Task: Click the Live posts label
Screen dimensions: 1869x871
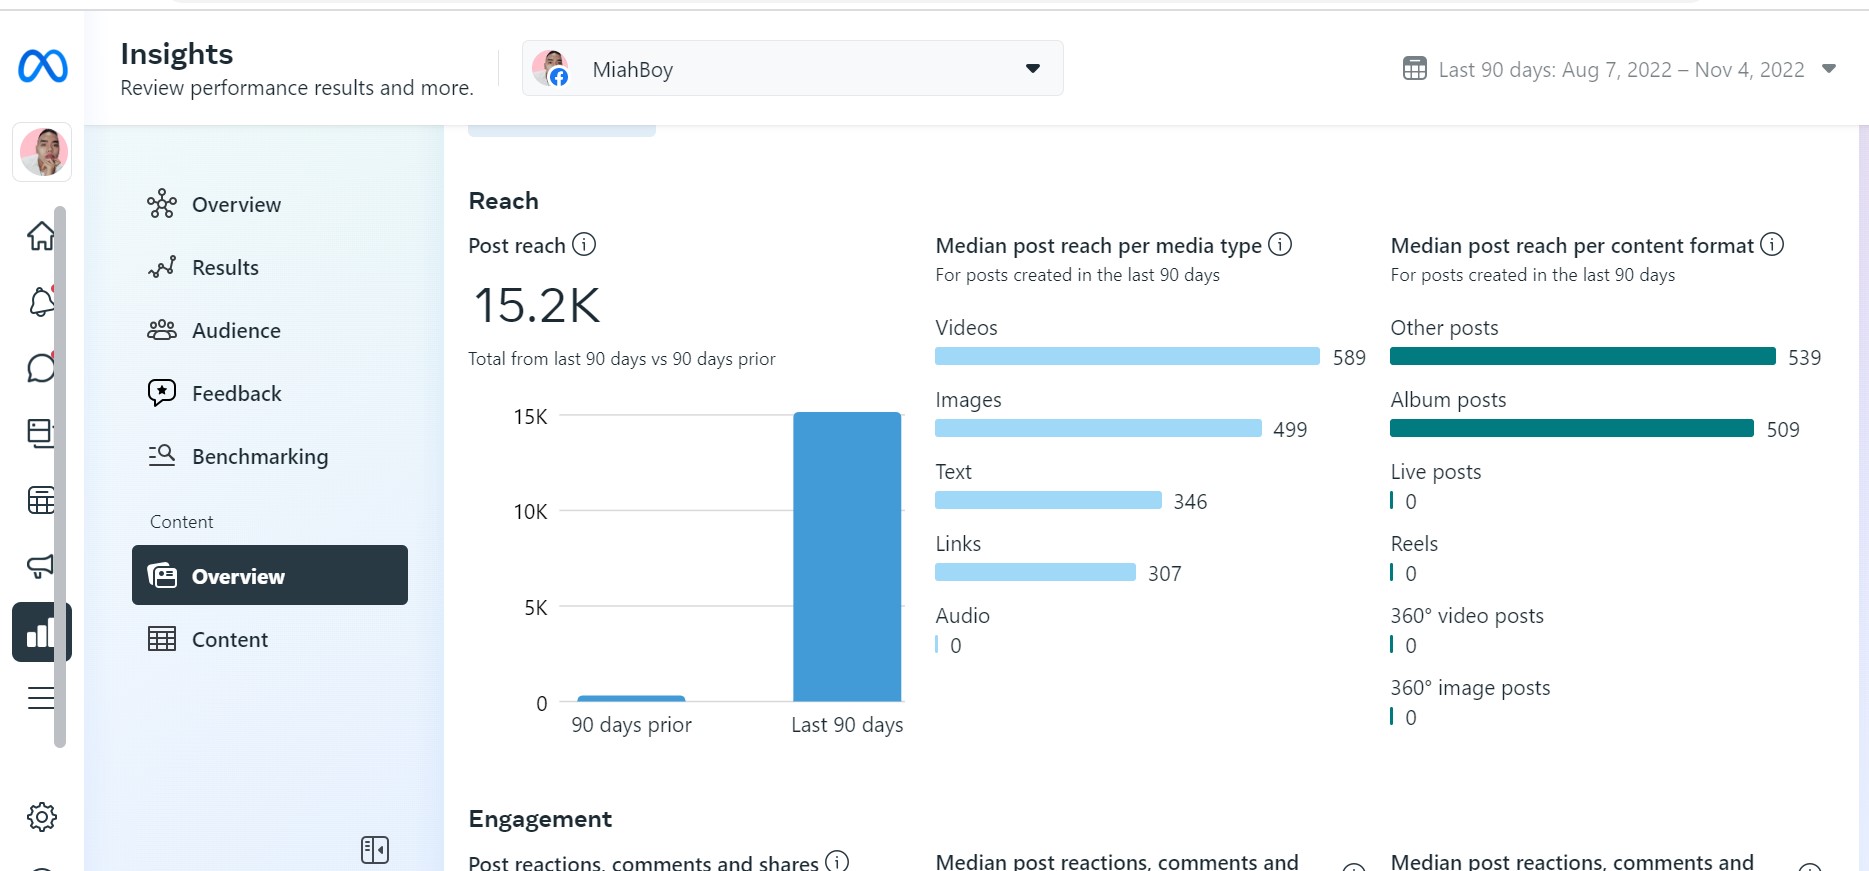Action: tap(1435, 472)
